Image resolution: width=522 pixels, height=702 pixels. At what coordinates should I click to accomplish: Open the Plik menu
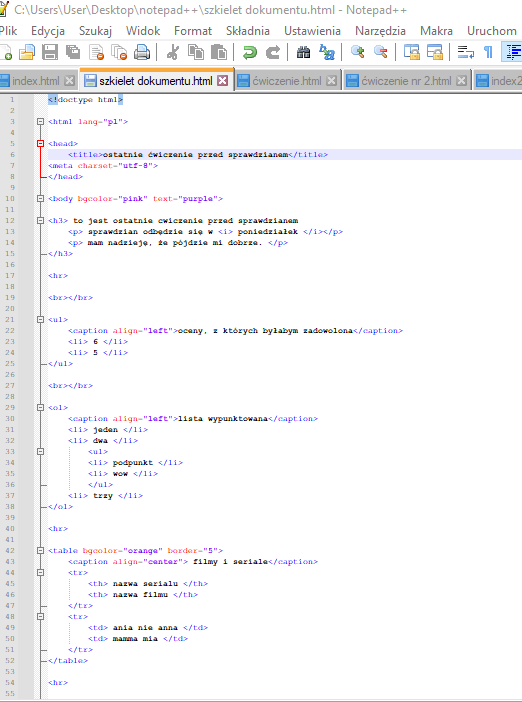click(x=9, y=31)
